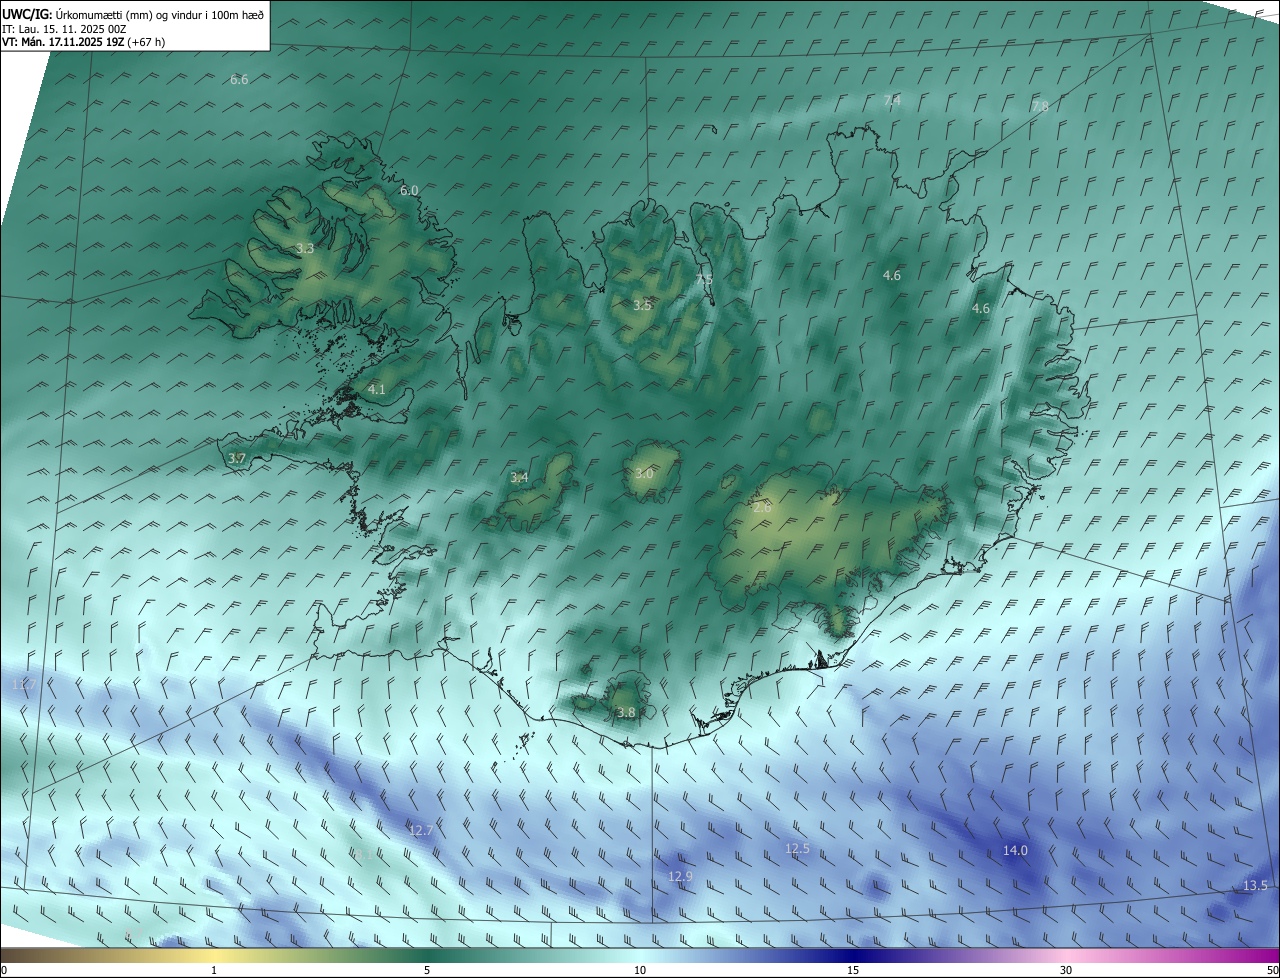Click the 7.4 value label
Image resolution: width=1280 pixels, height=978 pixels.
(892, 100)
